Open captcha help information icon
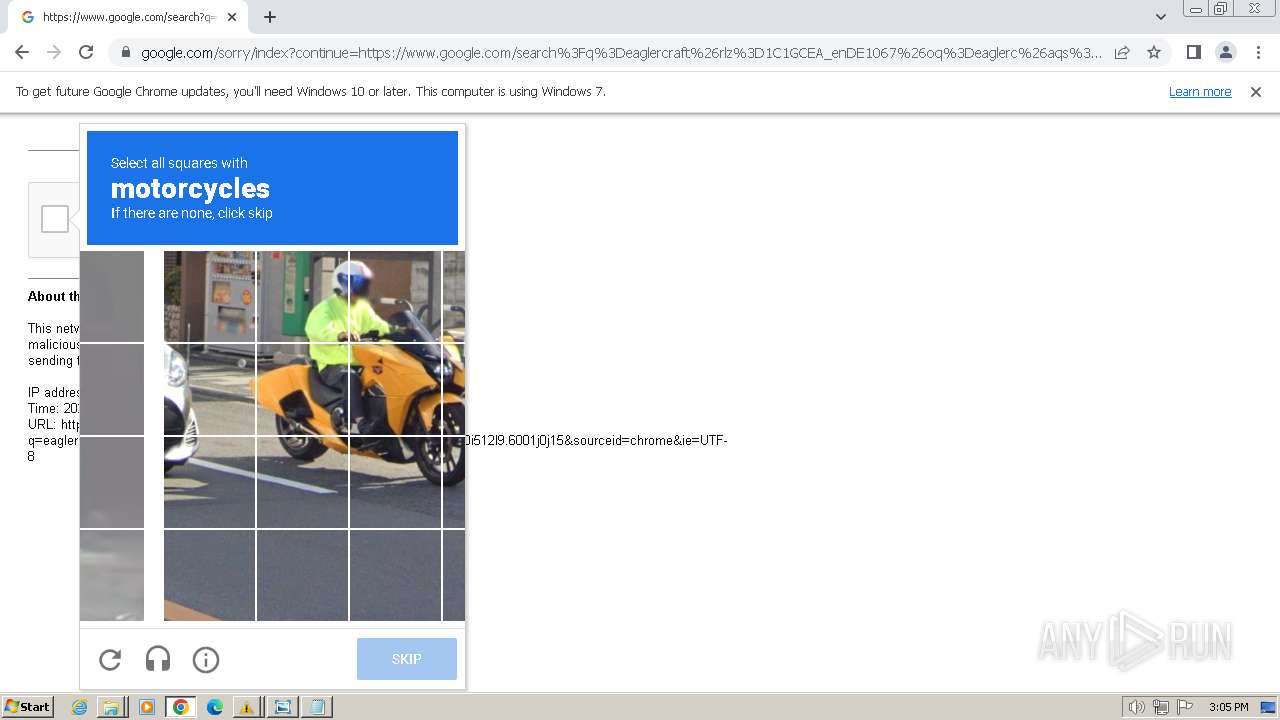The width and height of the screenshot is (1280, 720). (x=206, y=660)
